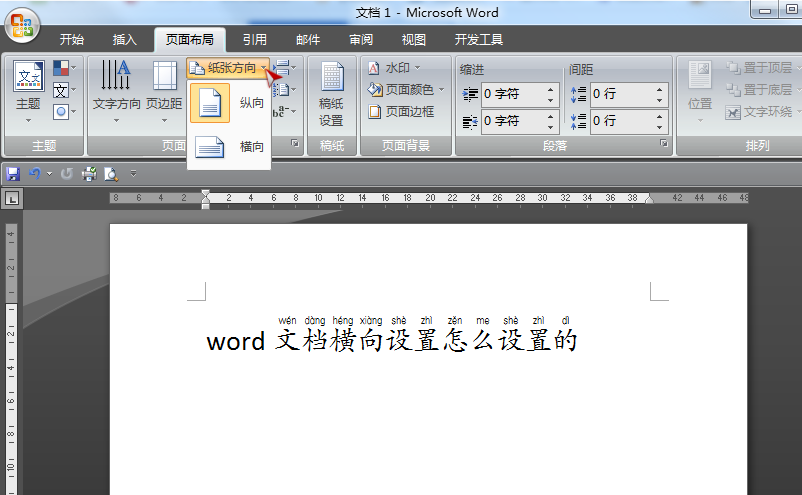Increase left indent with up arrow
The height and width of the screenshot is (495, 802).
(x=550, y=89)
